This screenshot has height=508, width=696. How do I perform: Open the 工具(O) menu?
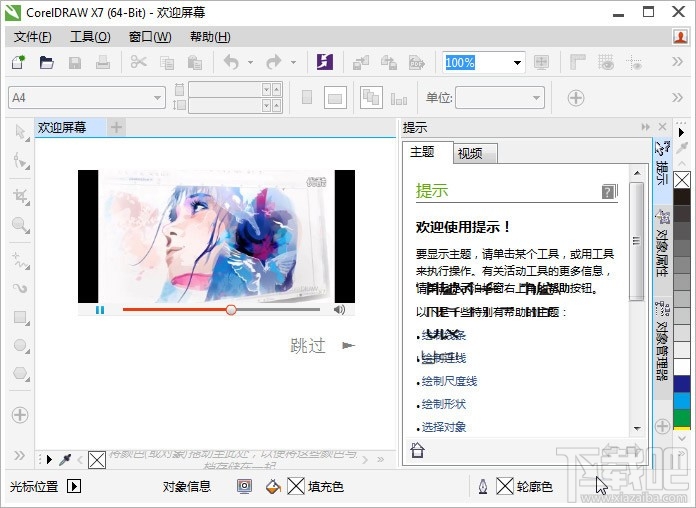click(x=90, y=37)
